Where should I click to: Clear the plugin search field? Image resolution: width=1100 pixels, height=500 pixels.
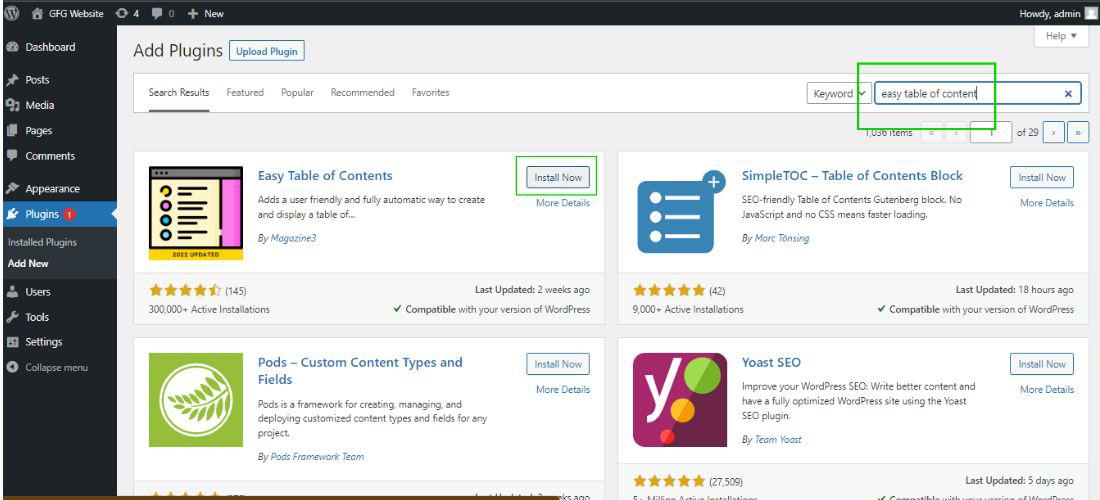point(1068,93)
